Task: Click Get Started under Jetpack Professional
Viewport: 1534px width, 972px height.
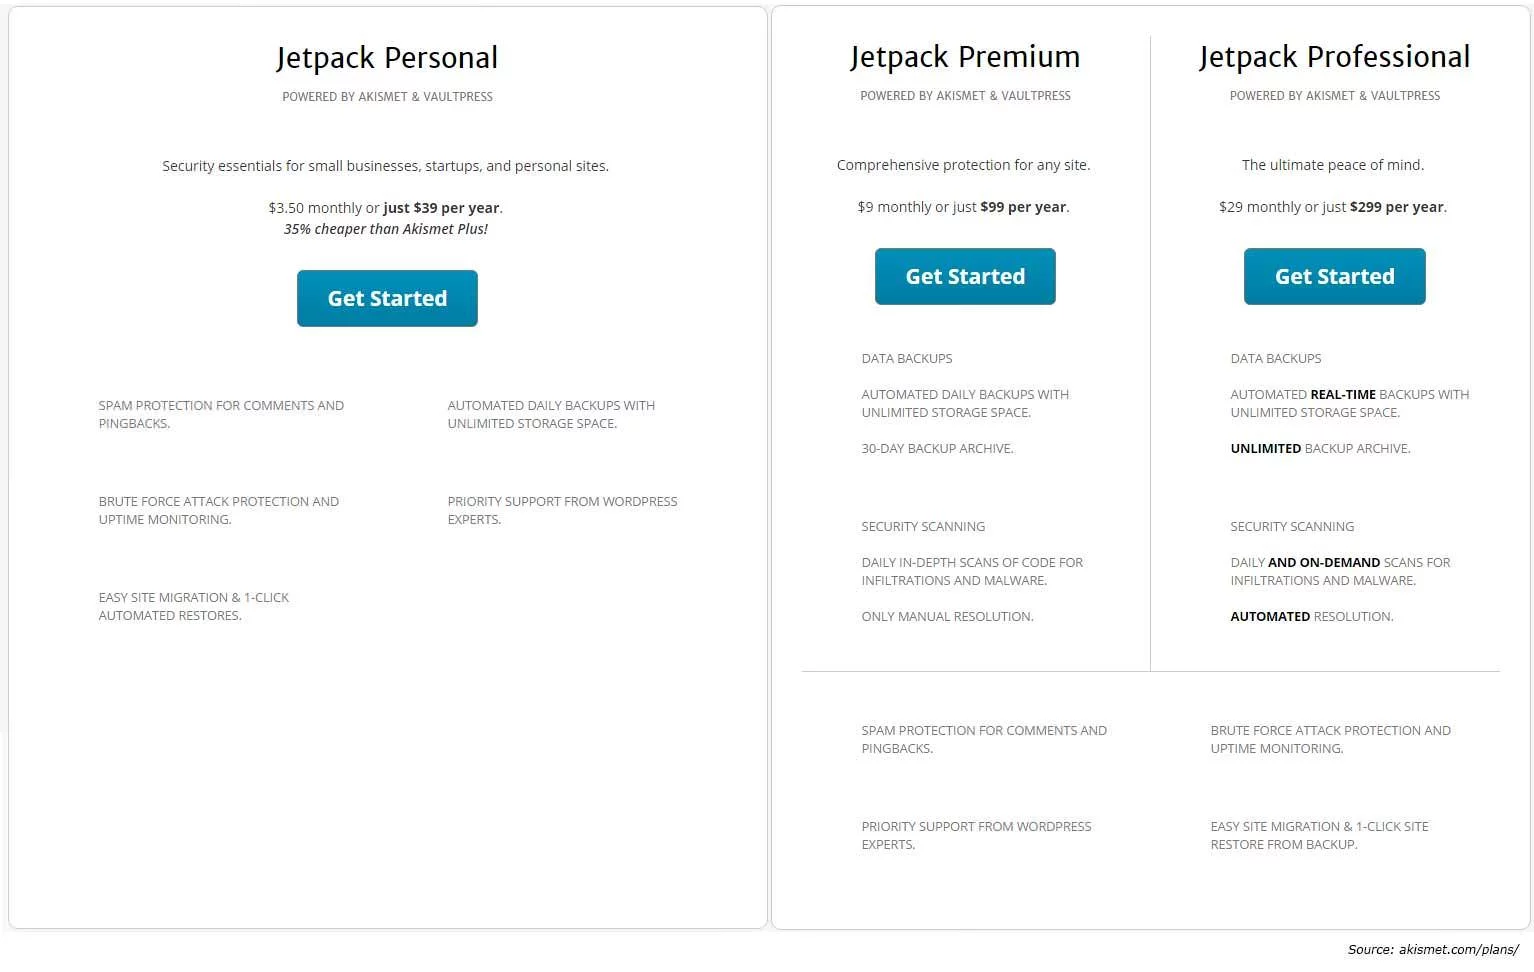Action: pyautogui.click(x=1334, y=276)
